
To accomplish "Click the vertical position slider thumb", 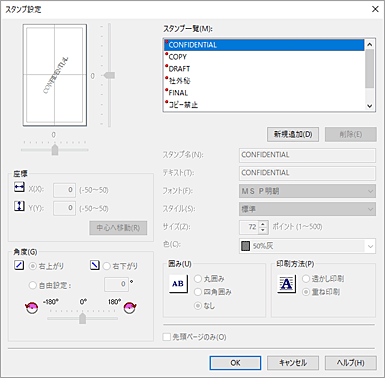I will [109, 76].
